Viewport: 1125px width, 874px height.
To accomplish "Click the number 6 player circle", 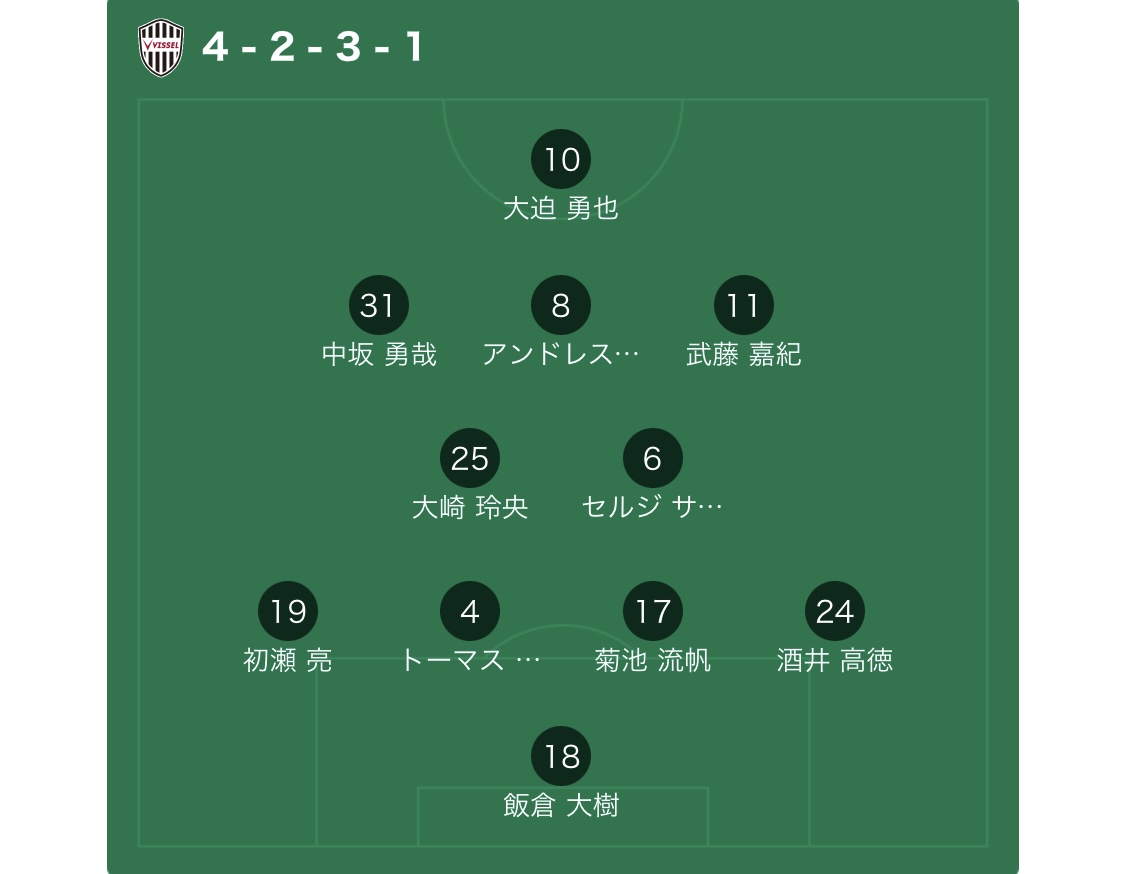I will pyautogui.click(x=652, y=458).
